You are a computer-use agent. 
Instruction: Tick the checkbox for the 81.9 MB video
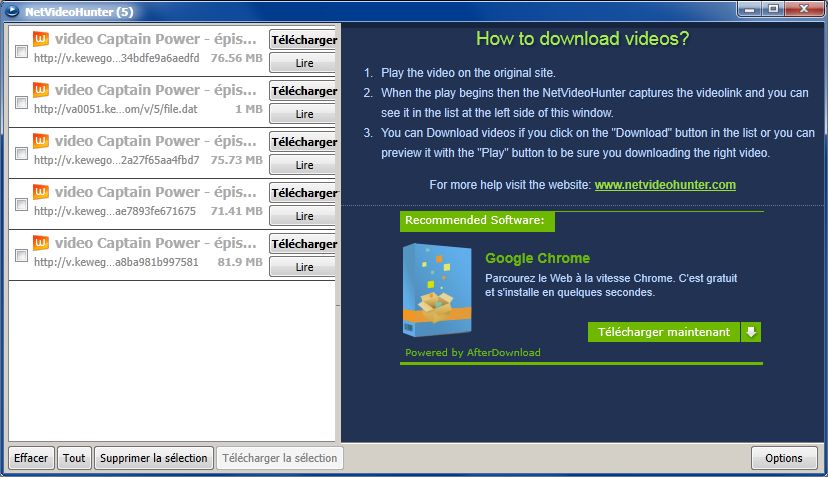click(x=21, y=256)
